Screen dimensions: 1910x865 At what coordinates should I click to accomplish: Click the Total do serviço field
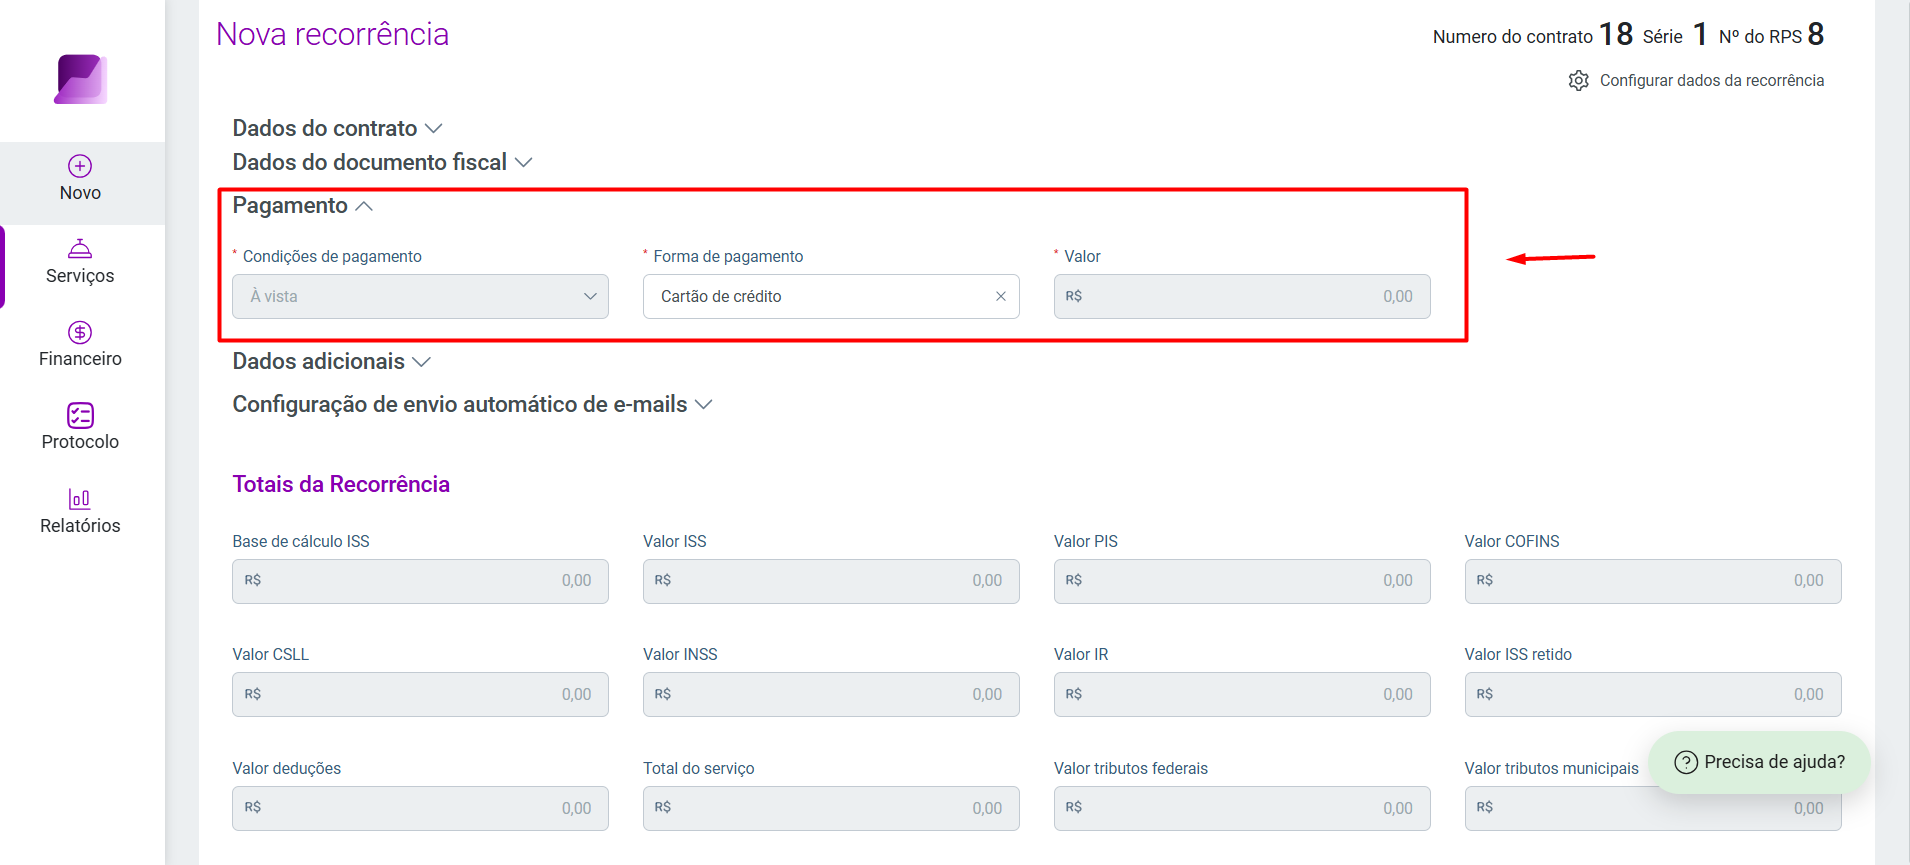click(831, 808)
